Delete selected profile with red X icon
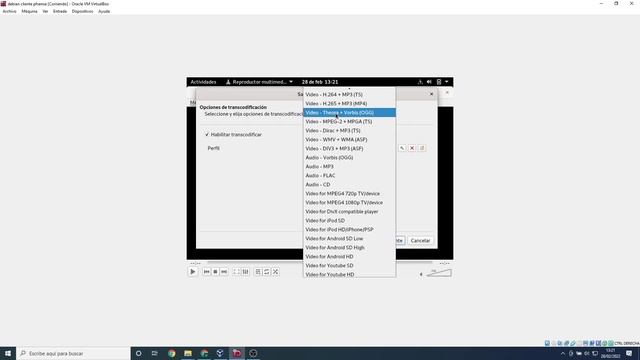This screenshot has width=640, height=360. point(412,148)
